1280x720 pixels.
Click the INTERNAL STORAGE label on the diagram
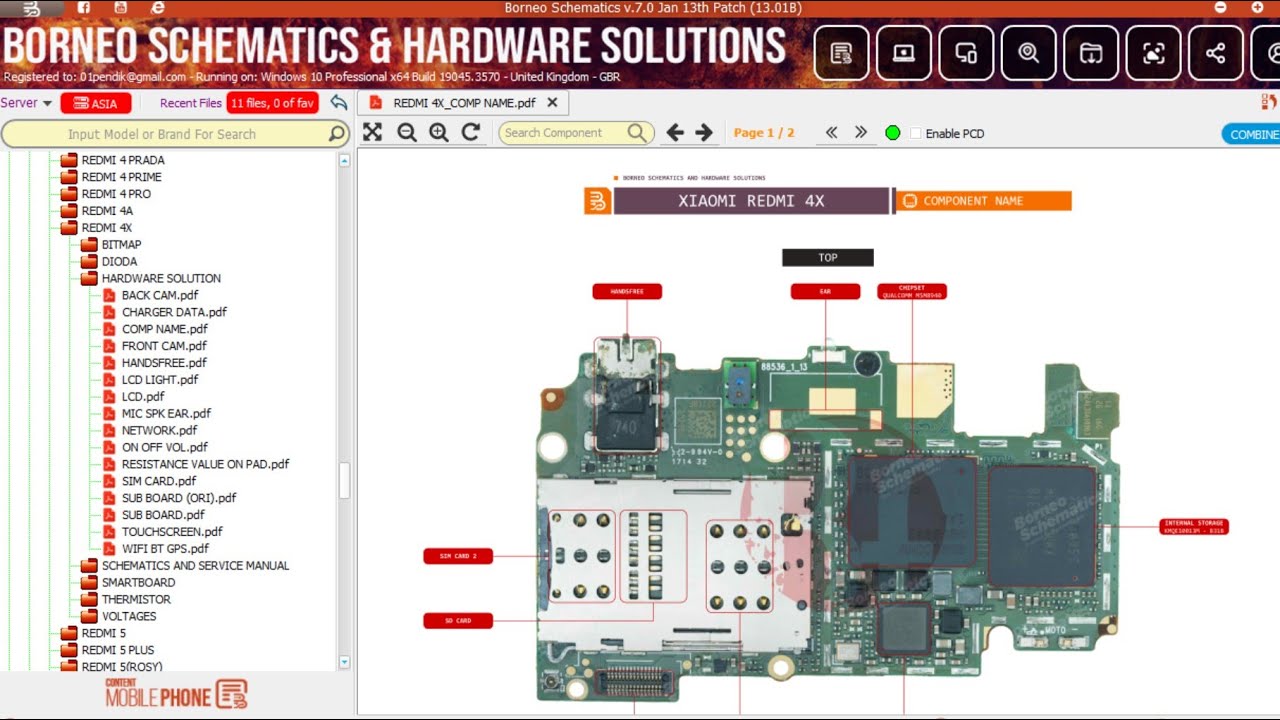[1194, 526]
